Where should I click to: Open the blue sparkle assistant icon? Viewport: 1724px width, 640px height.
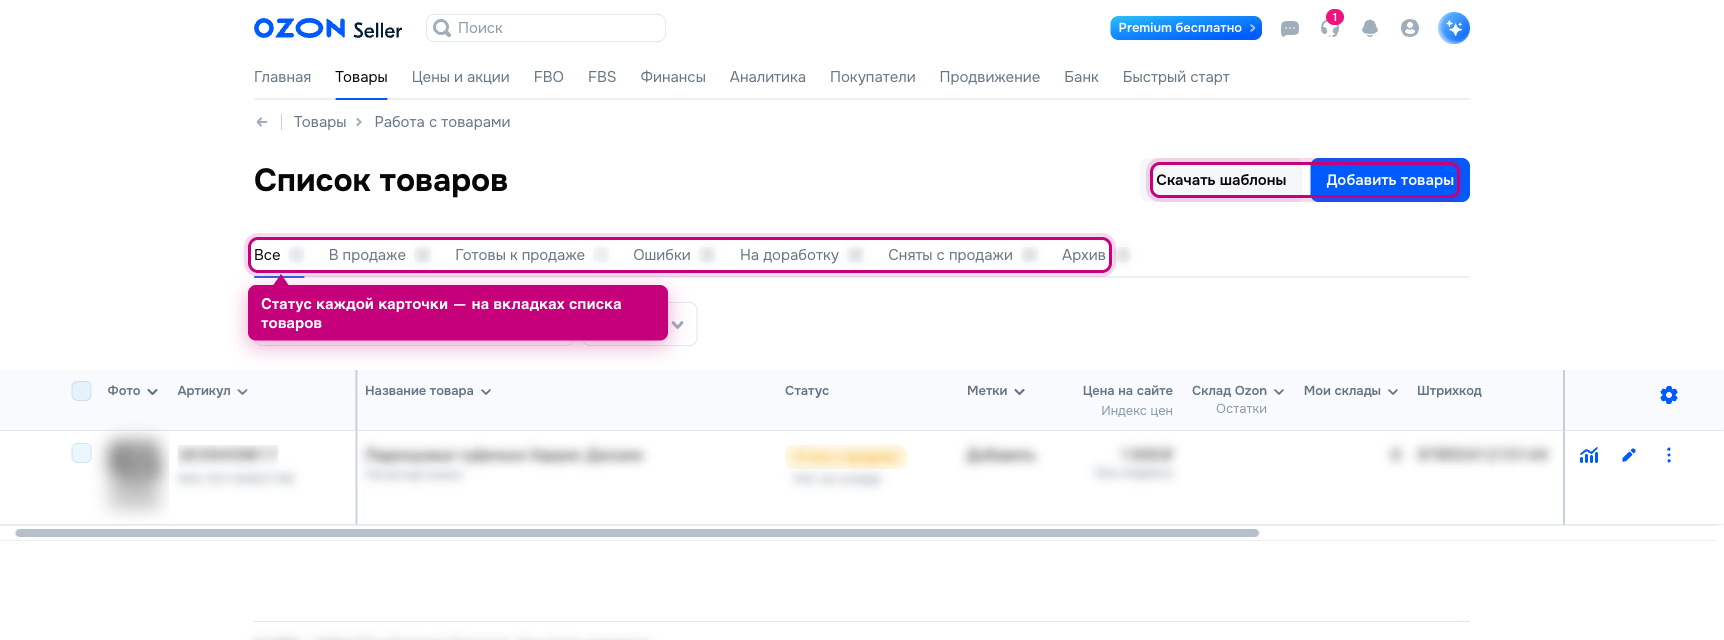tap(1454, 28)
